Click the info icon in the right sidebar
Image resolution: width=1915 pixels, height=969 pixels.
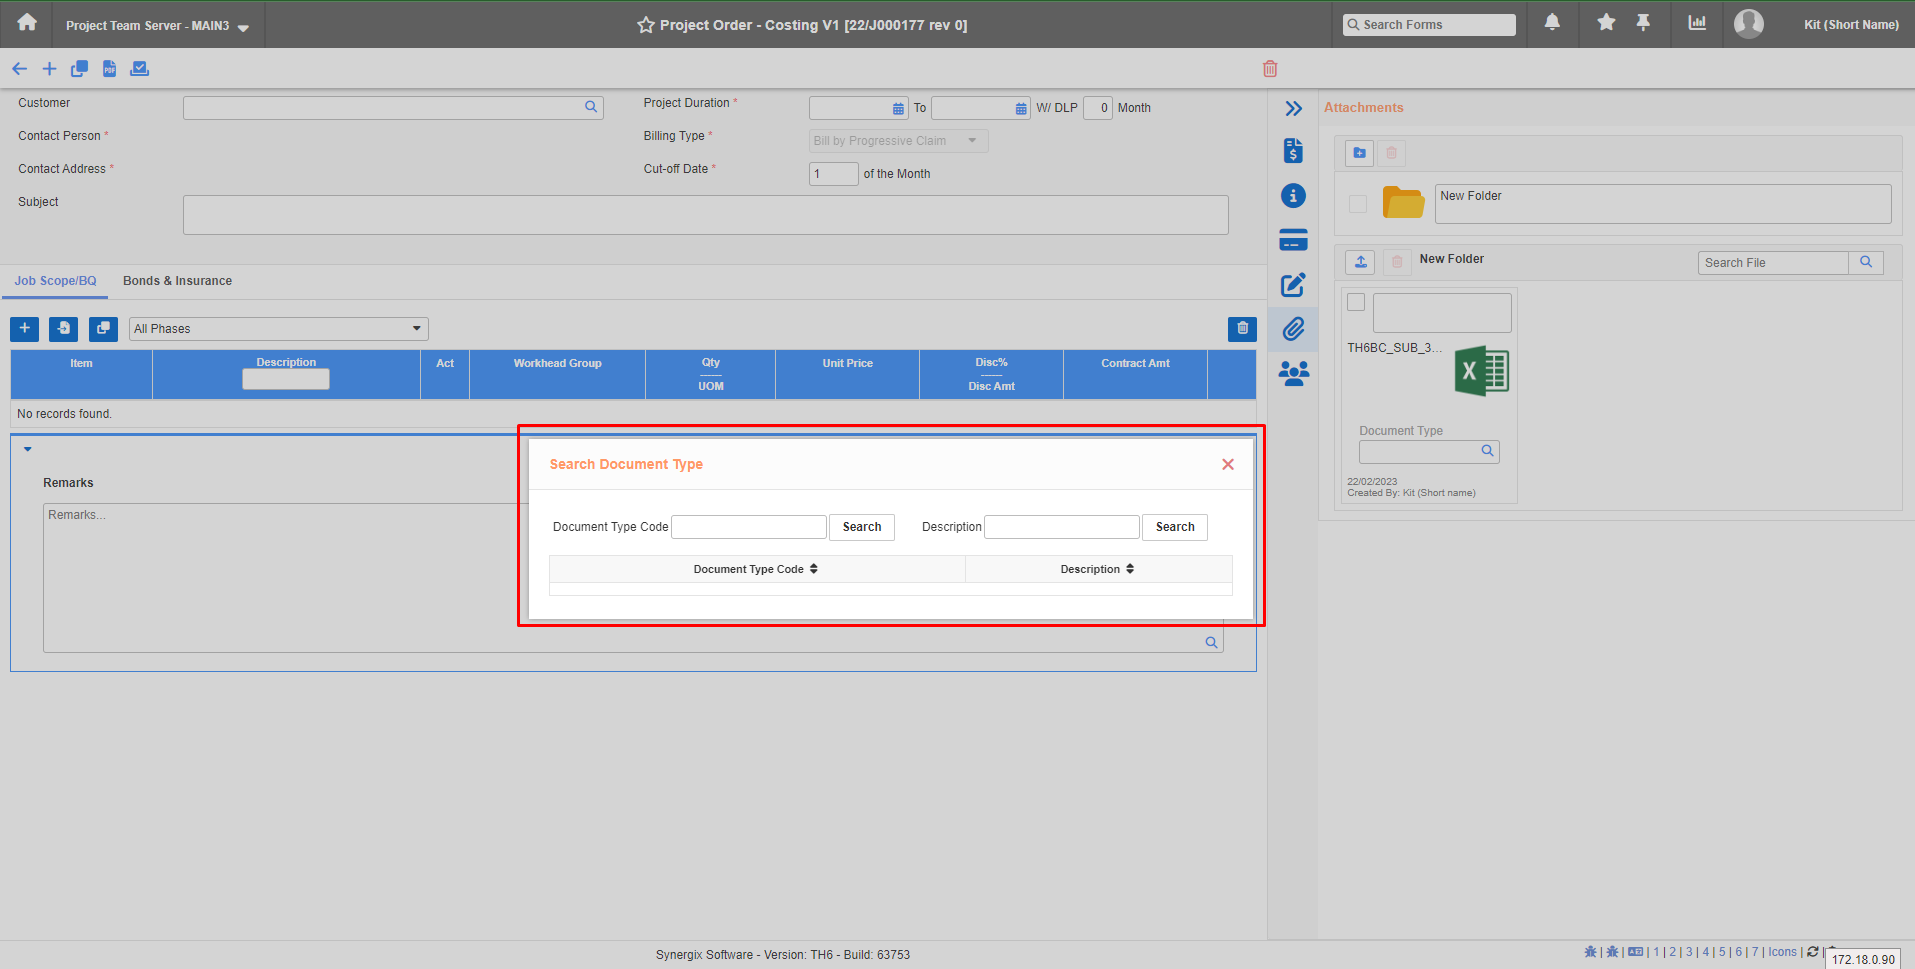click(x=1292, y=196)
